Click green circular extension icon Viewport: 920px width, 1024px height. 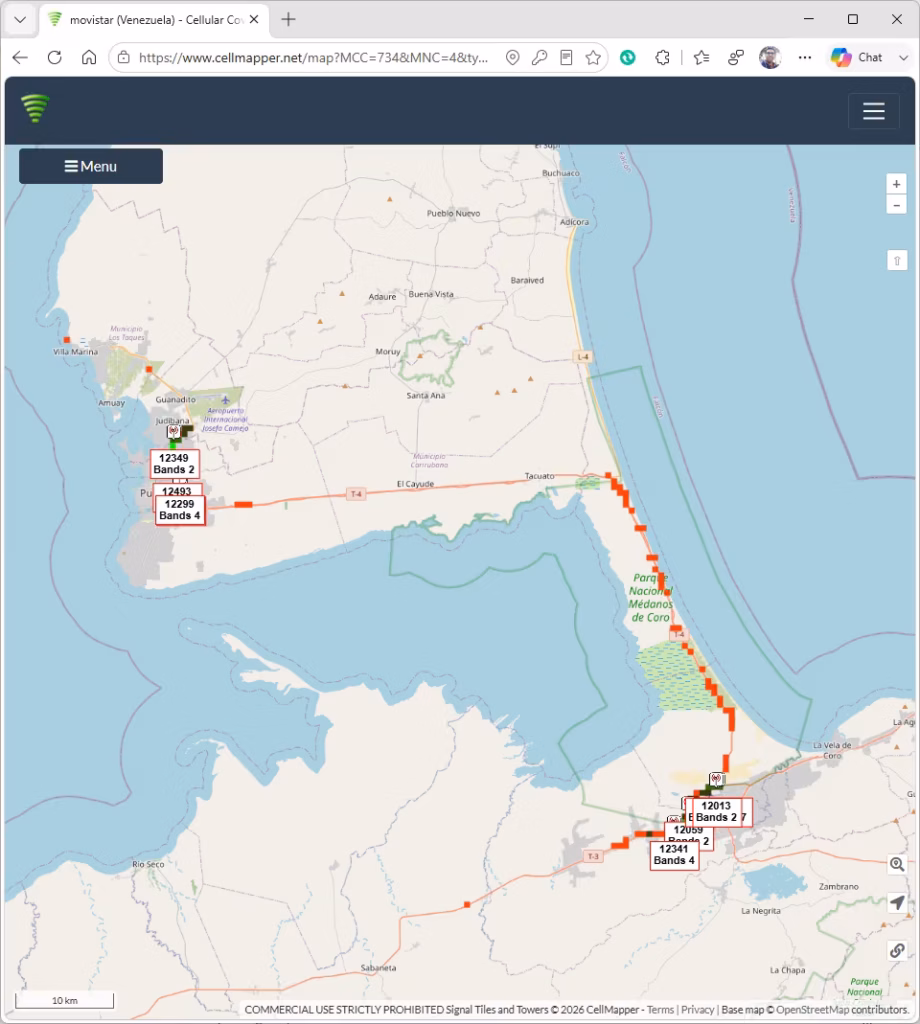[x=627, y=57]
